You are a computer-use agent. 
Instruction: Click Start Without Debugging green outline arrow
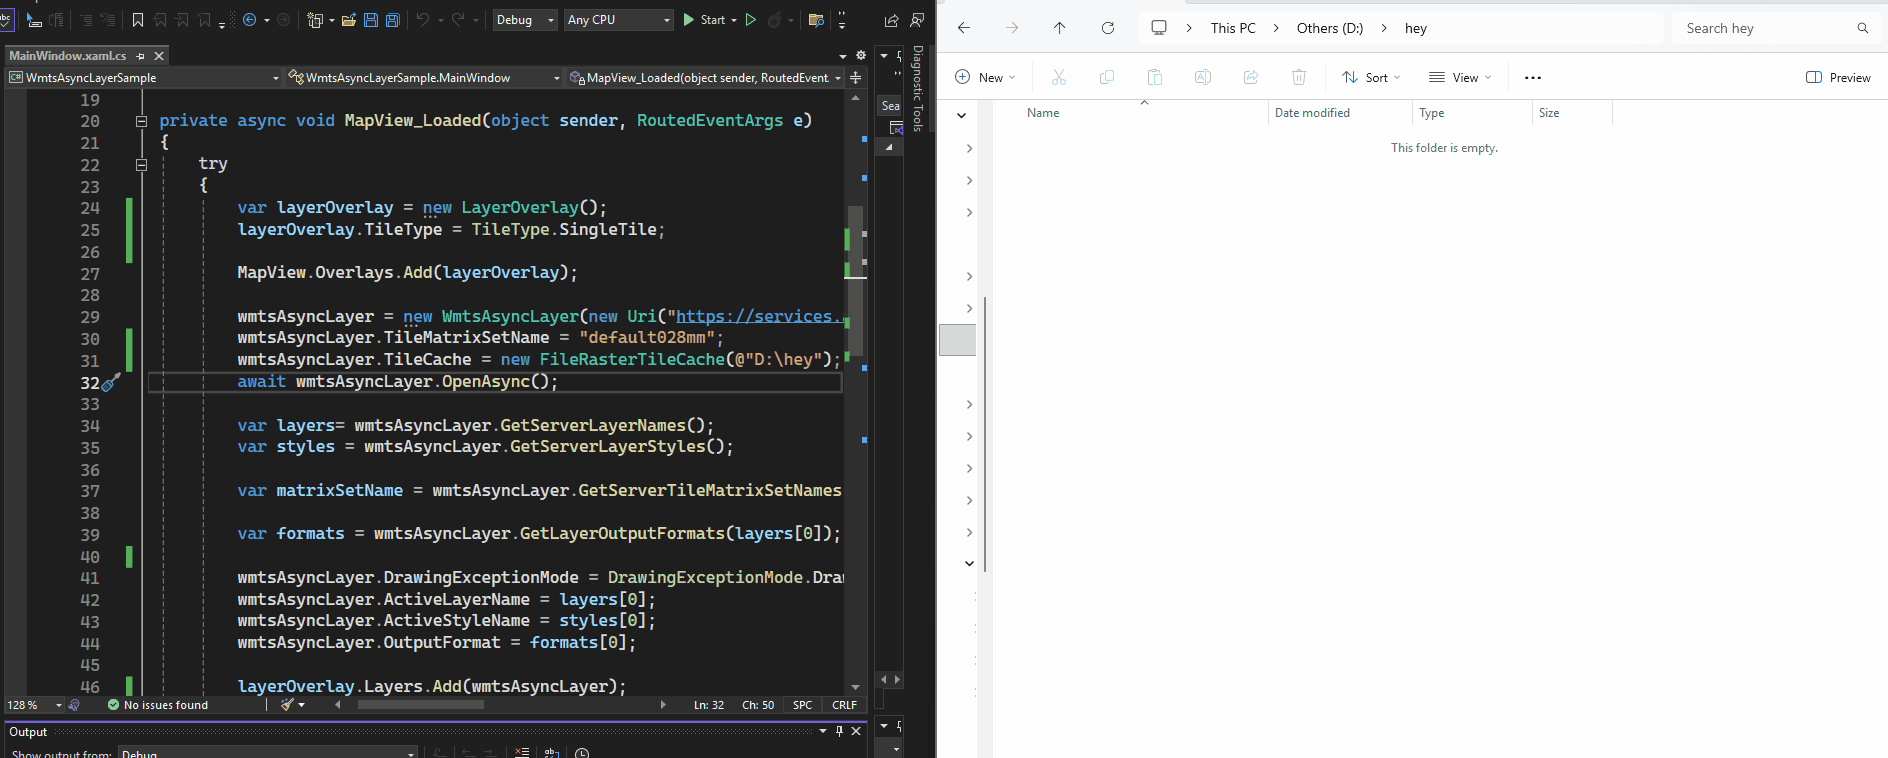tap(751, 20)
